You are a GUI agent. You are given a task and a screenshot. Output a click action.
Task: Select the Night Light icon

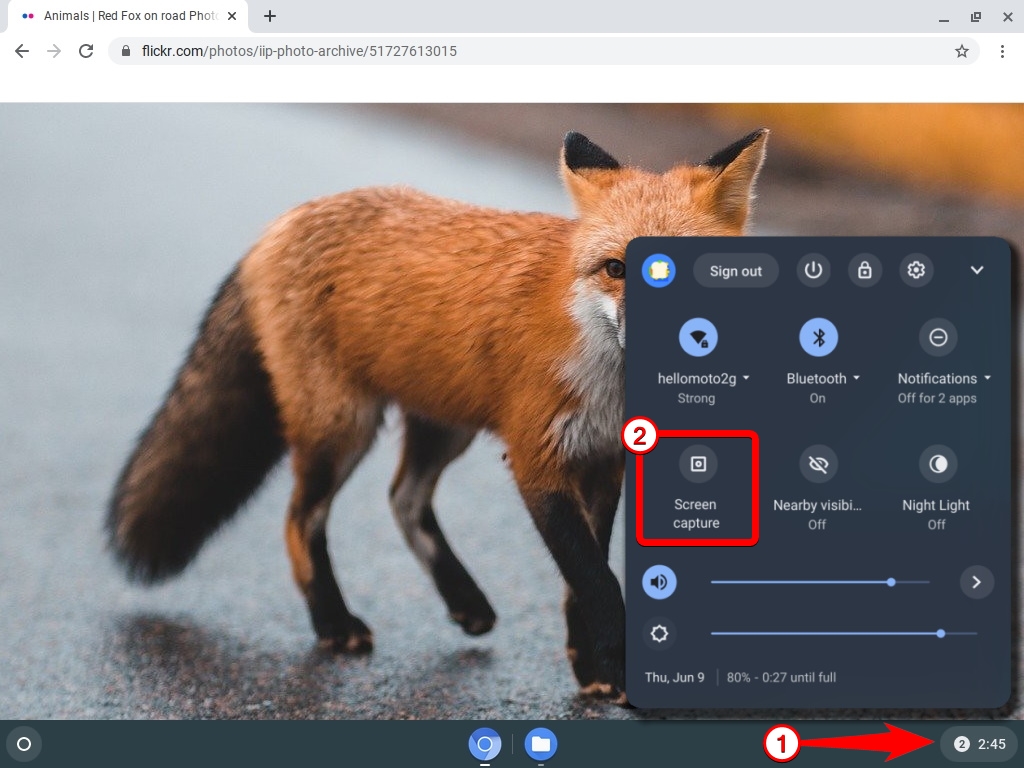[936, 463]
